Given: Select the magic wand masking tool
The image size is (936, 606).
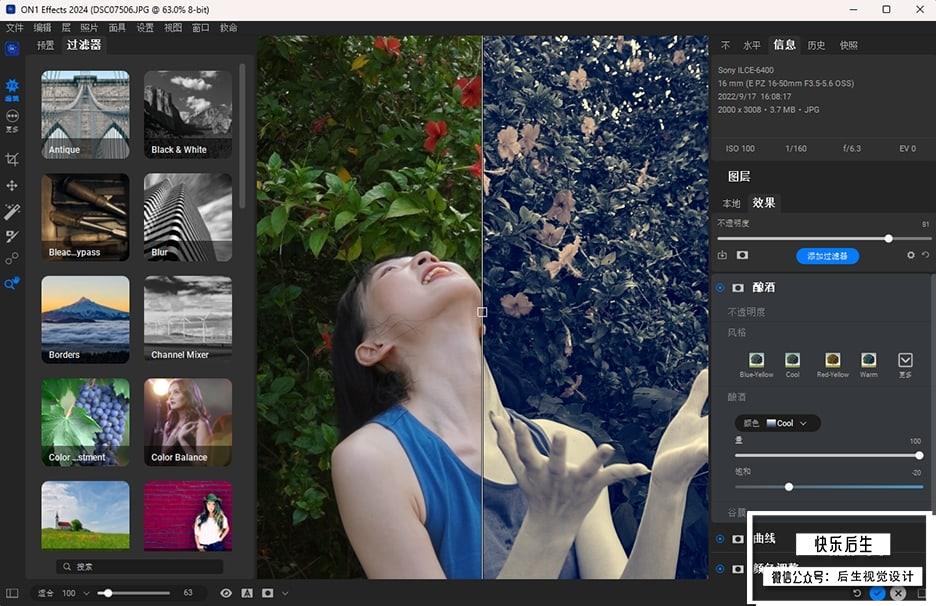Looking at the screenshot, I should click(x=12, y=211).
